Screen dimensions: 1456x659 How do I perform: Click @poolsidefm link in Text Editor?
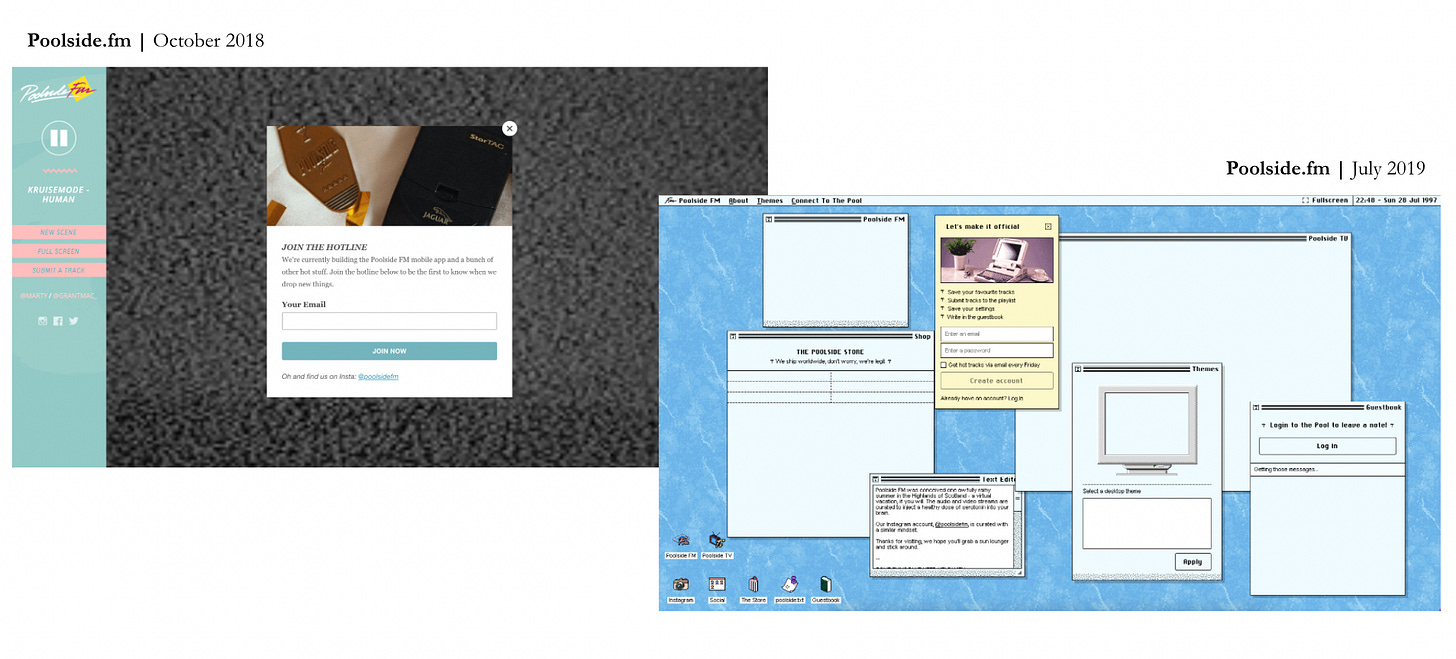(952, 523)
